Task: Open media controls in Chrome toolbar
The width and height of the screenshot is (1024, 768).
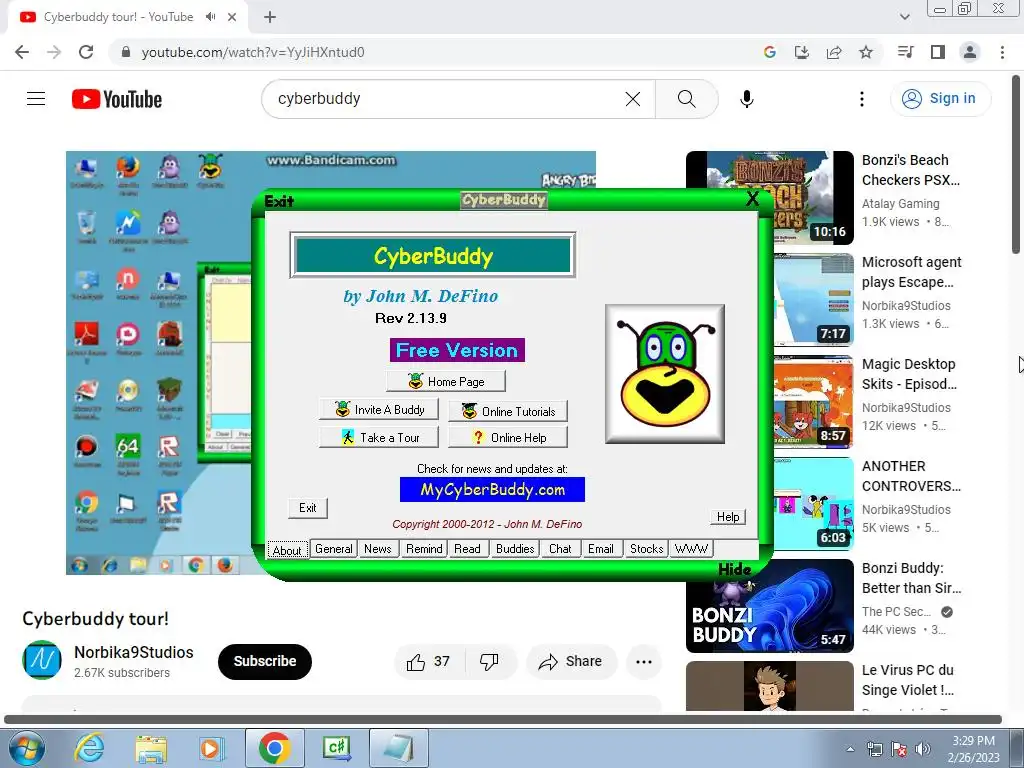Action: (905, 52)
